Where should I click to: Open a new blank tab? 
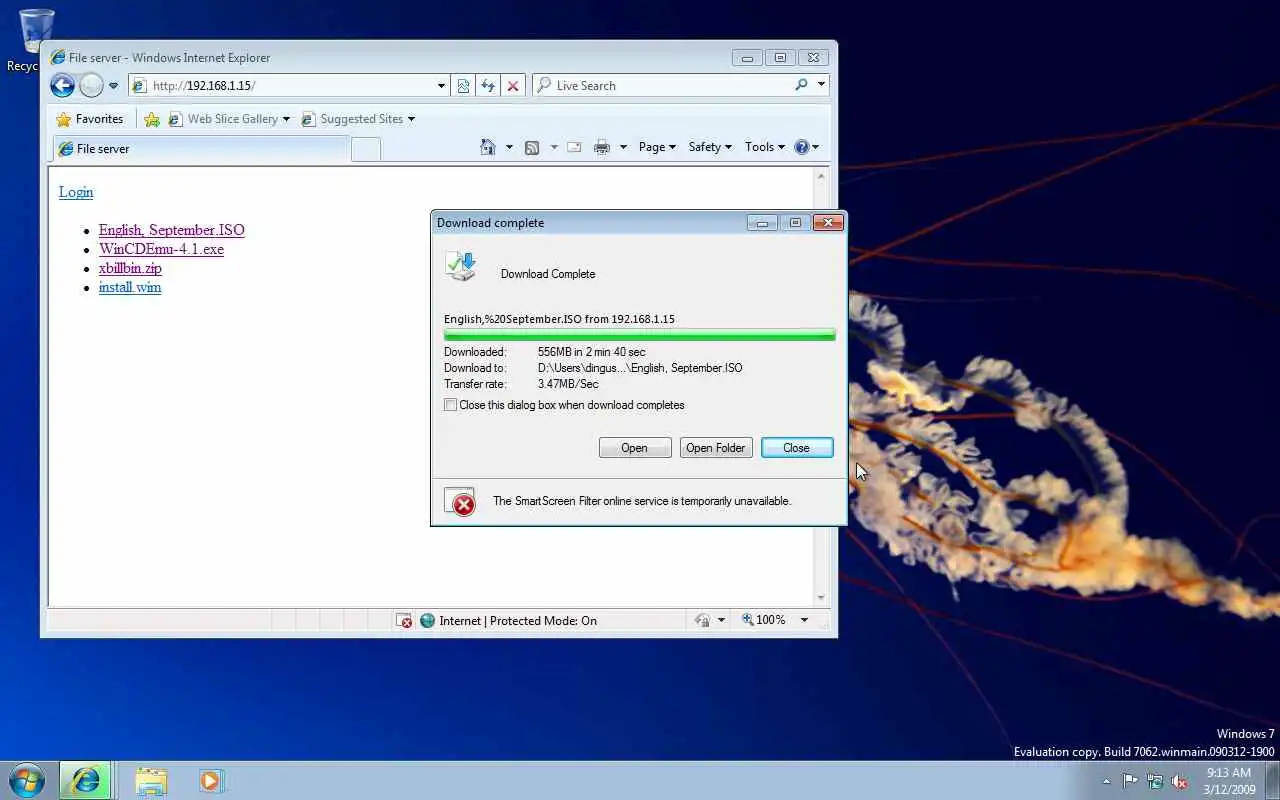tap(366, 150)
